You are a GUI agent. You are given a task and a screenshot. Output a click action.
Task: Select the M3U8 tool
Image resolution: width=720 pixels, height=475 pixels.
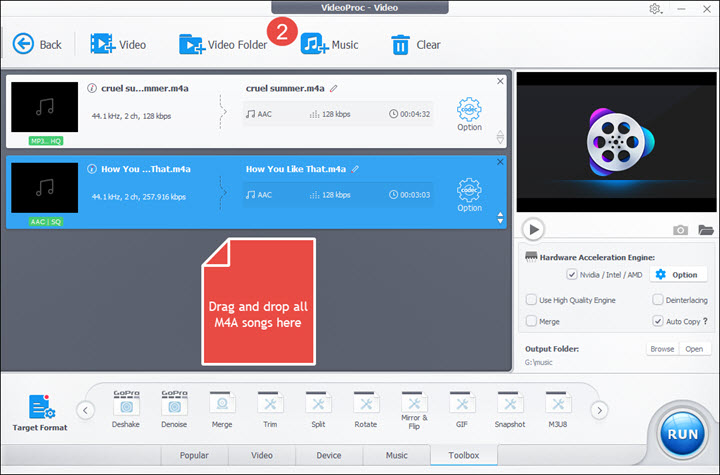tap(558, 409)
